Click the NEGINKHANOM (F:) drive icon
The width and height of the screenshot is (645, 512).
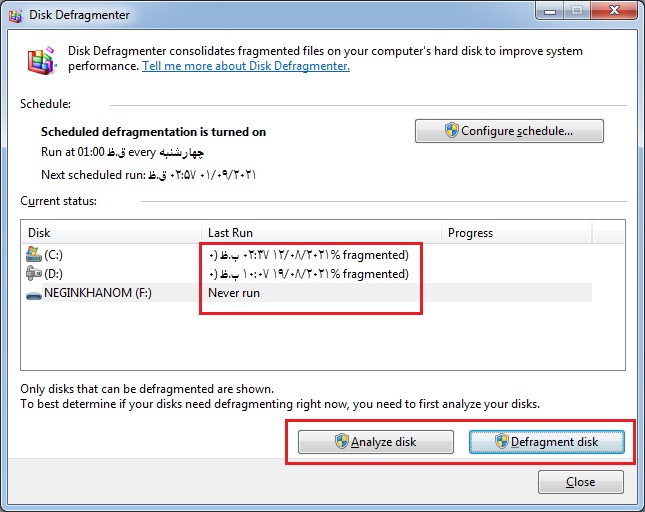click(34, 294)
